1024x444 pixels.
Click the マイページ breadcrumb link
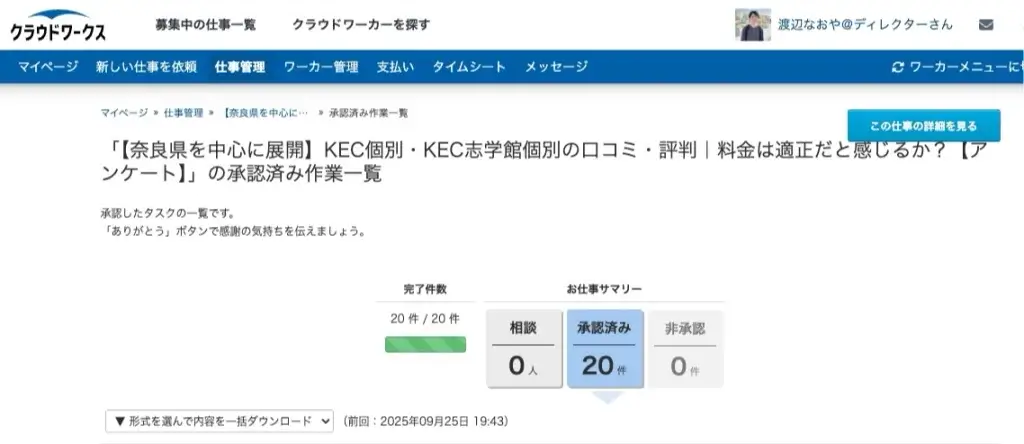[x=124, y=113]
